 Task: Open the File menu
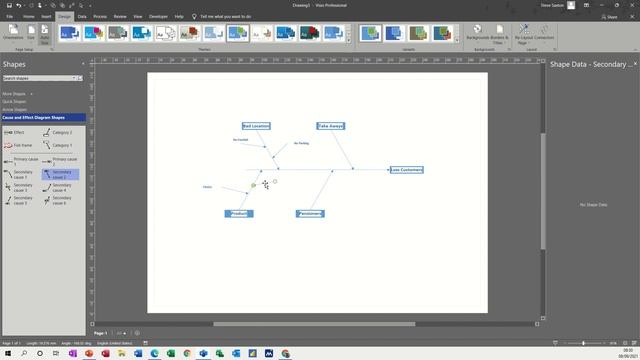tap(9, 17)
